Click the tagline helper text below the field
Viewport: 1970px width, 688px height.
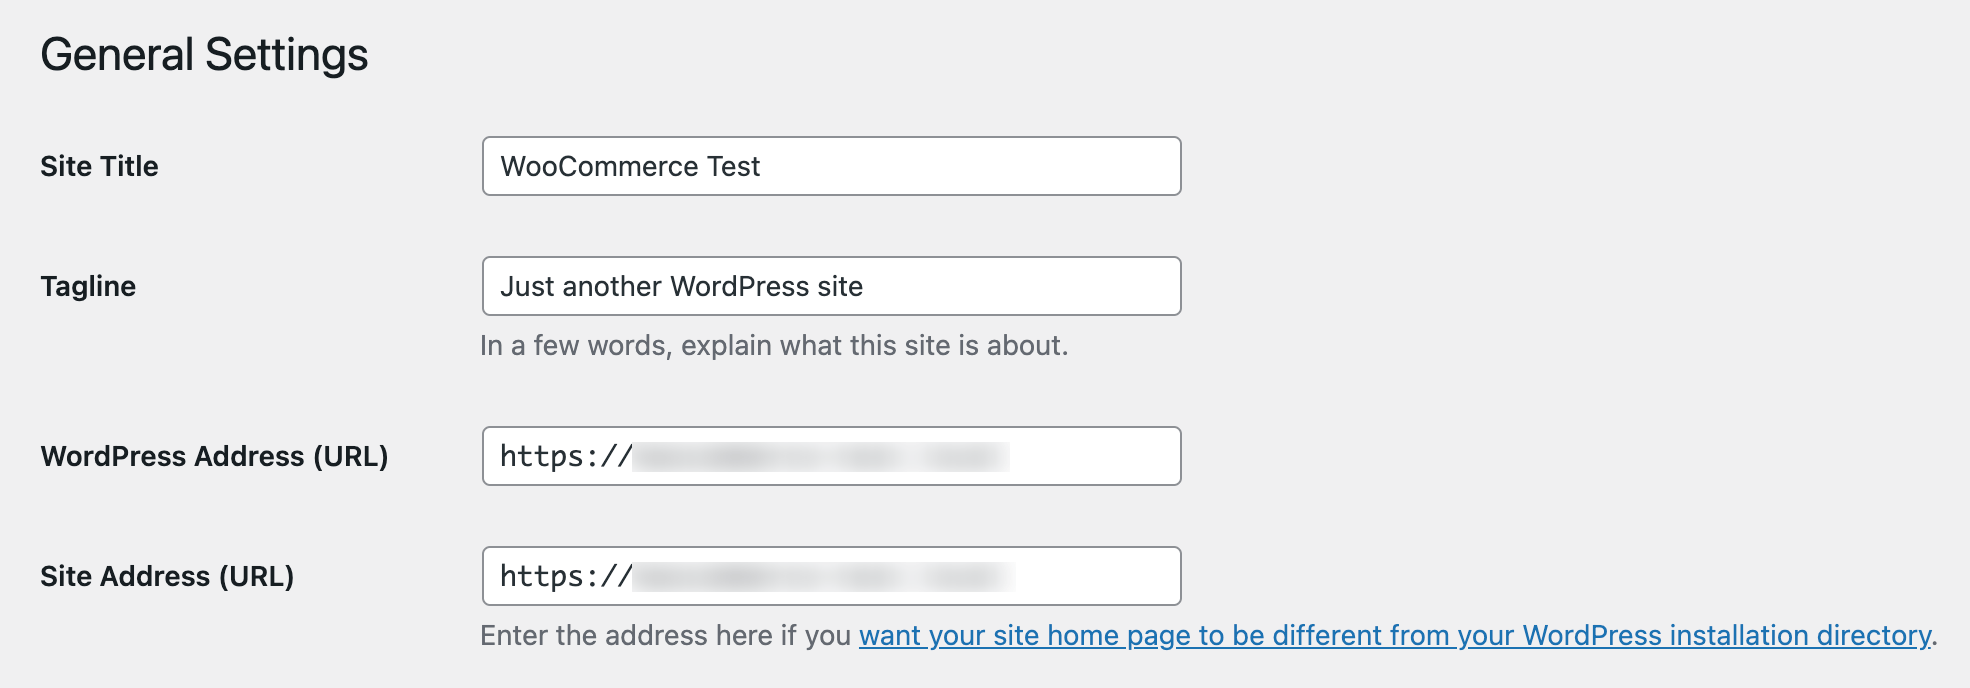pos(774,346)
